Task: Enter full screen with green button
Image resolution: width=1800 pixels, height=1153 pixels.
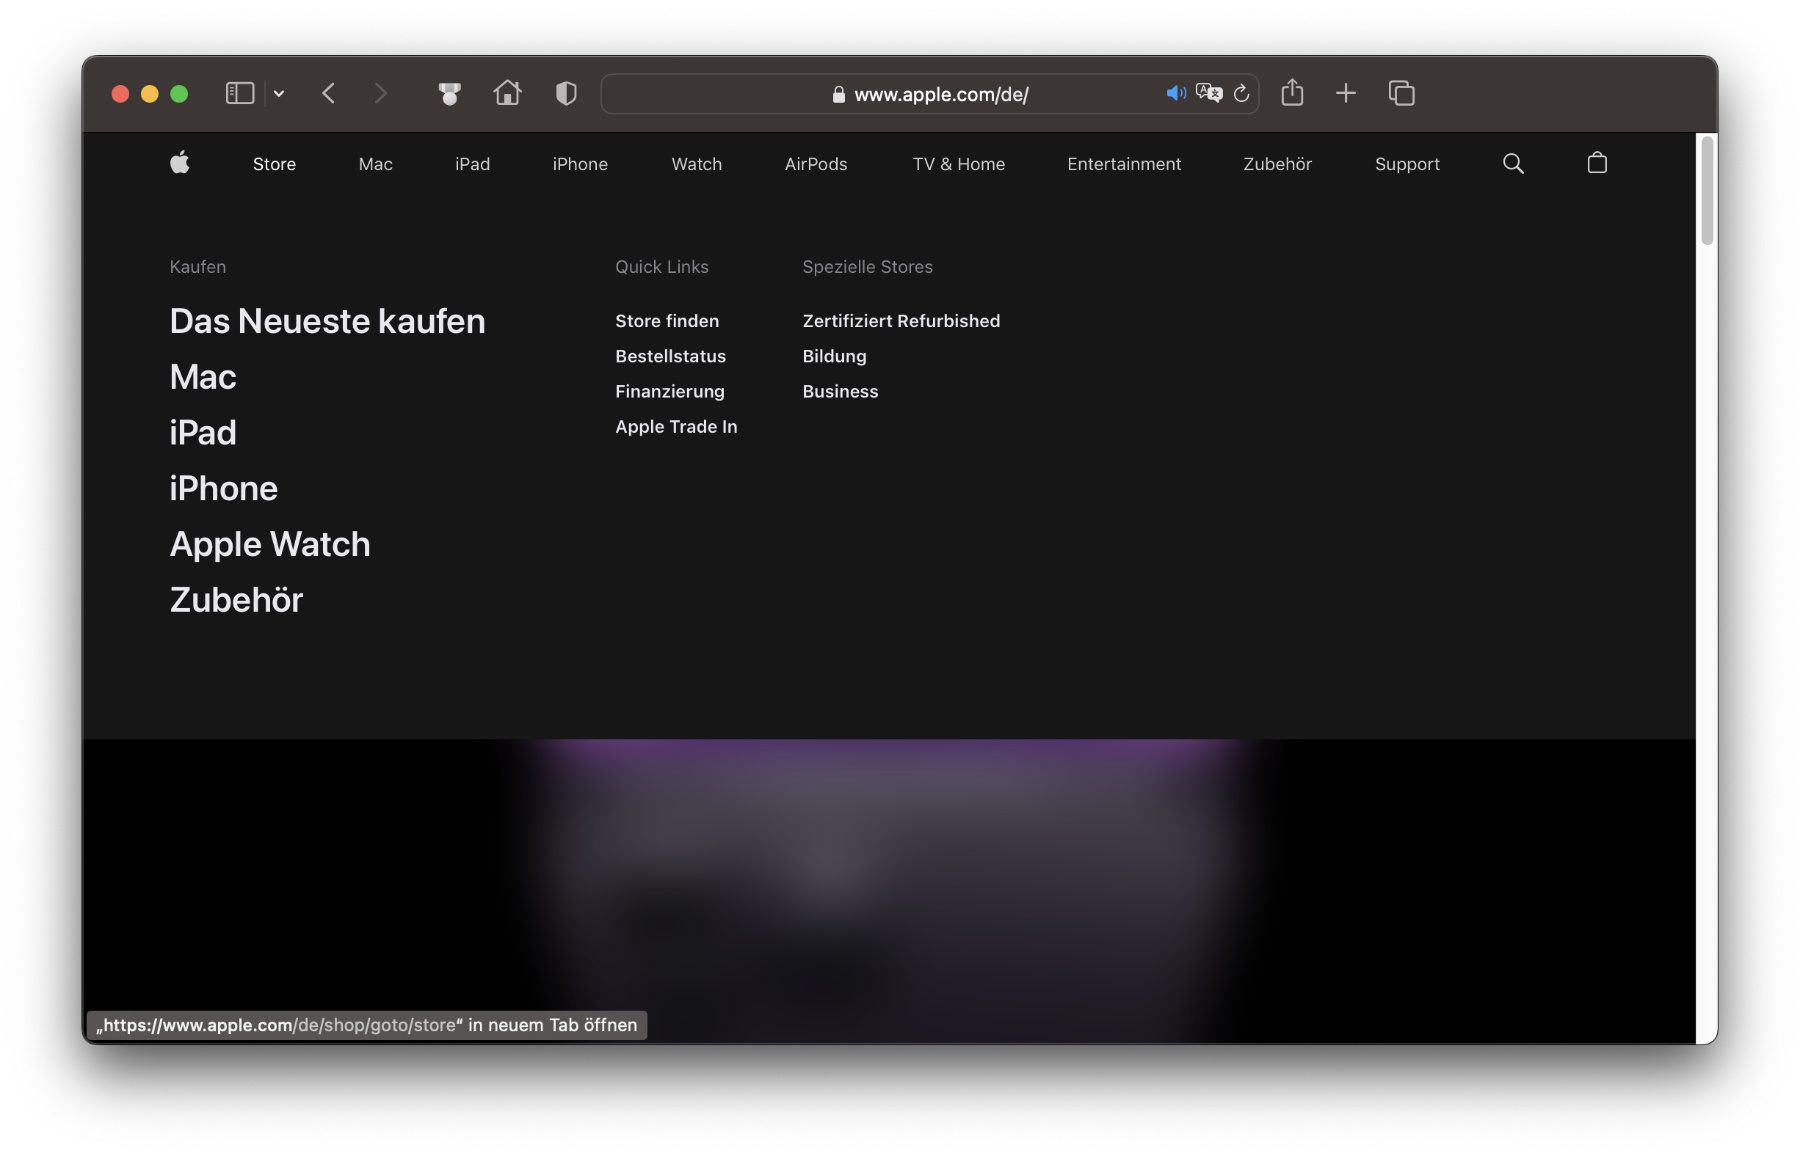Action: click(180, 93)
